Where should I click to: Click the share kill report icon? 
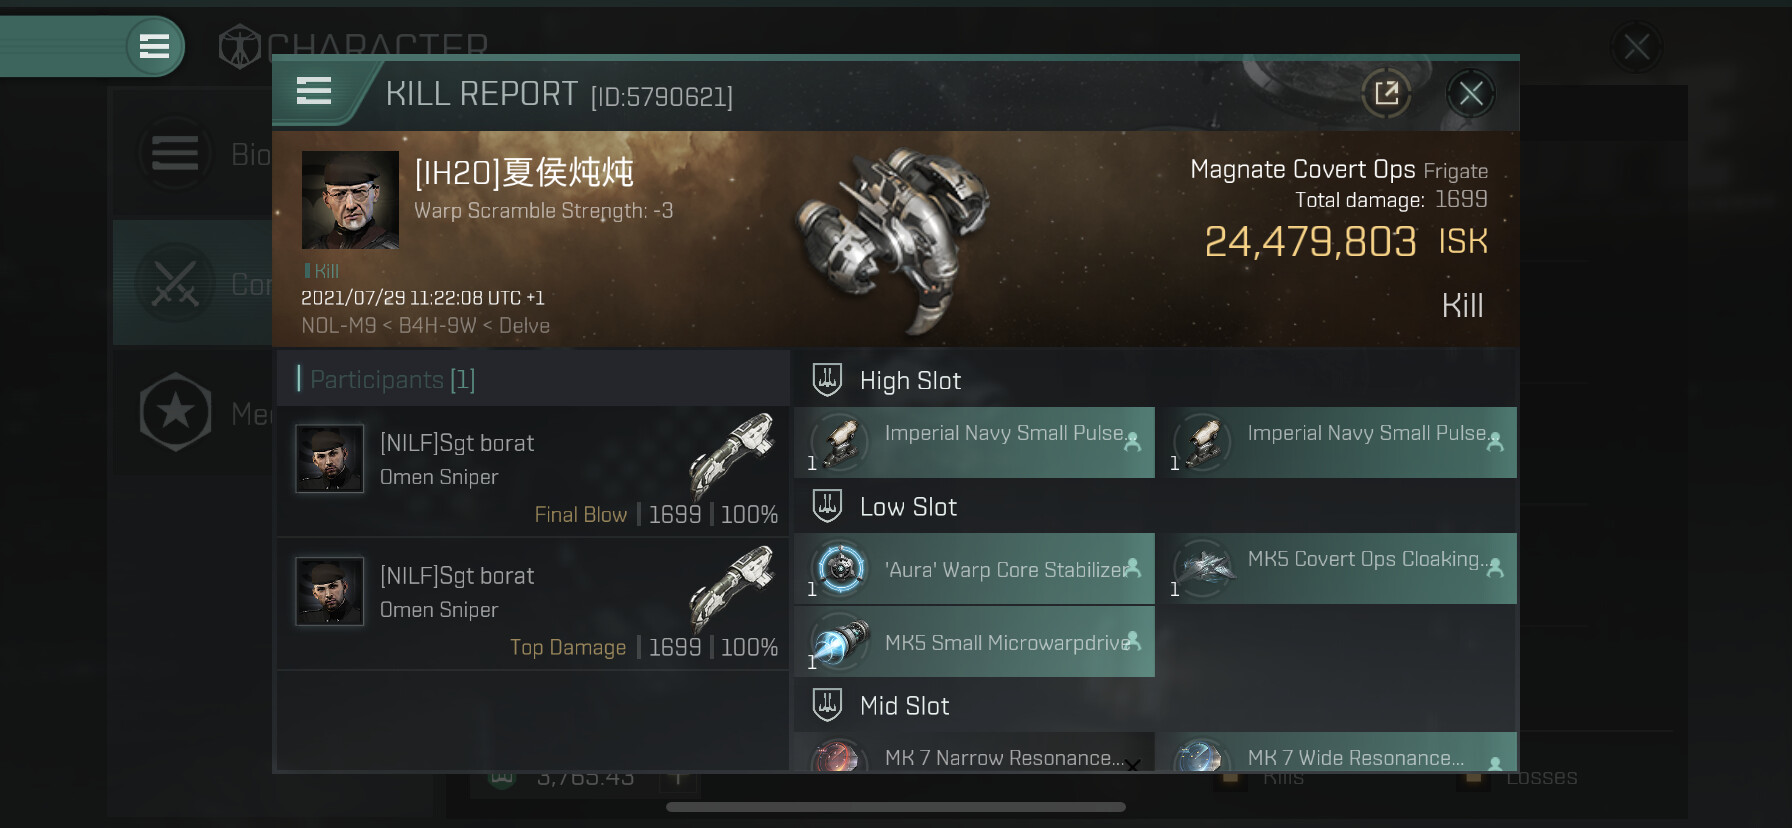tap(1387, 94)
